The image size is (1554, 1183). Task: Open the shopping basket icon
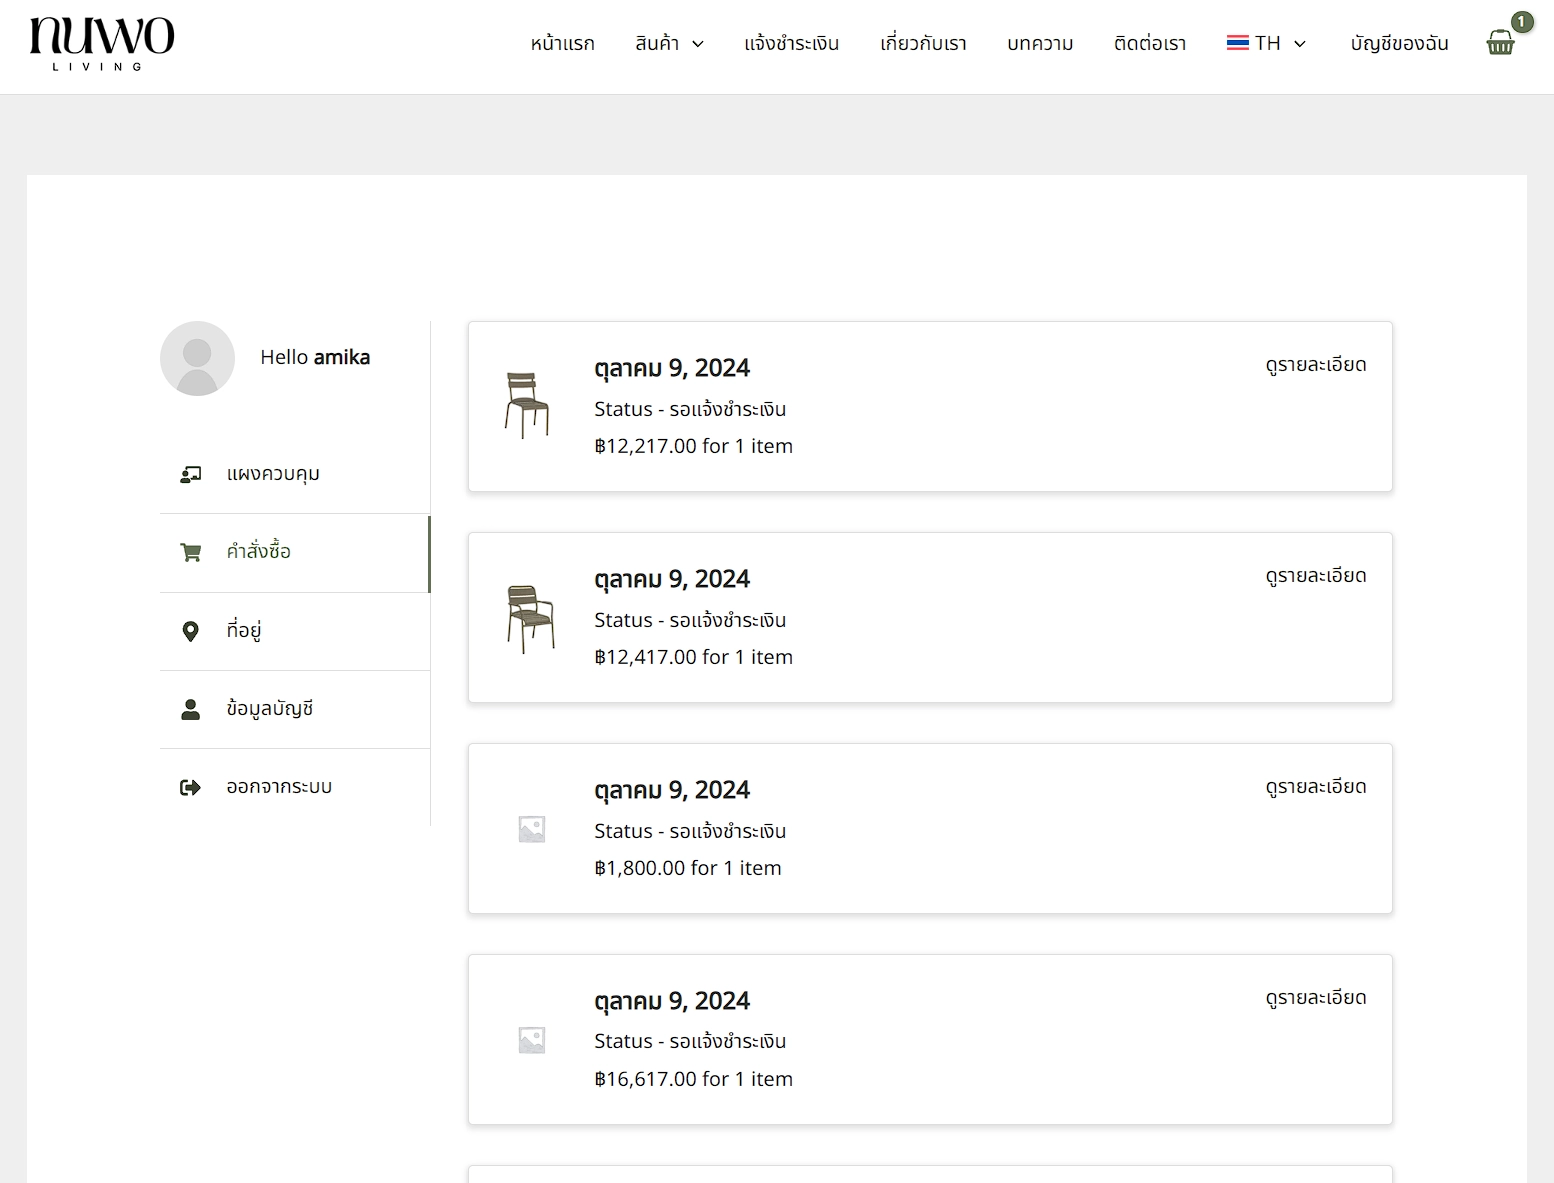pos(1500,42)
